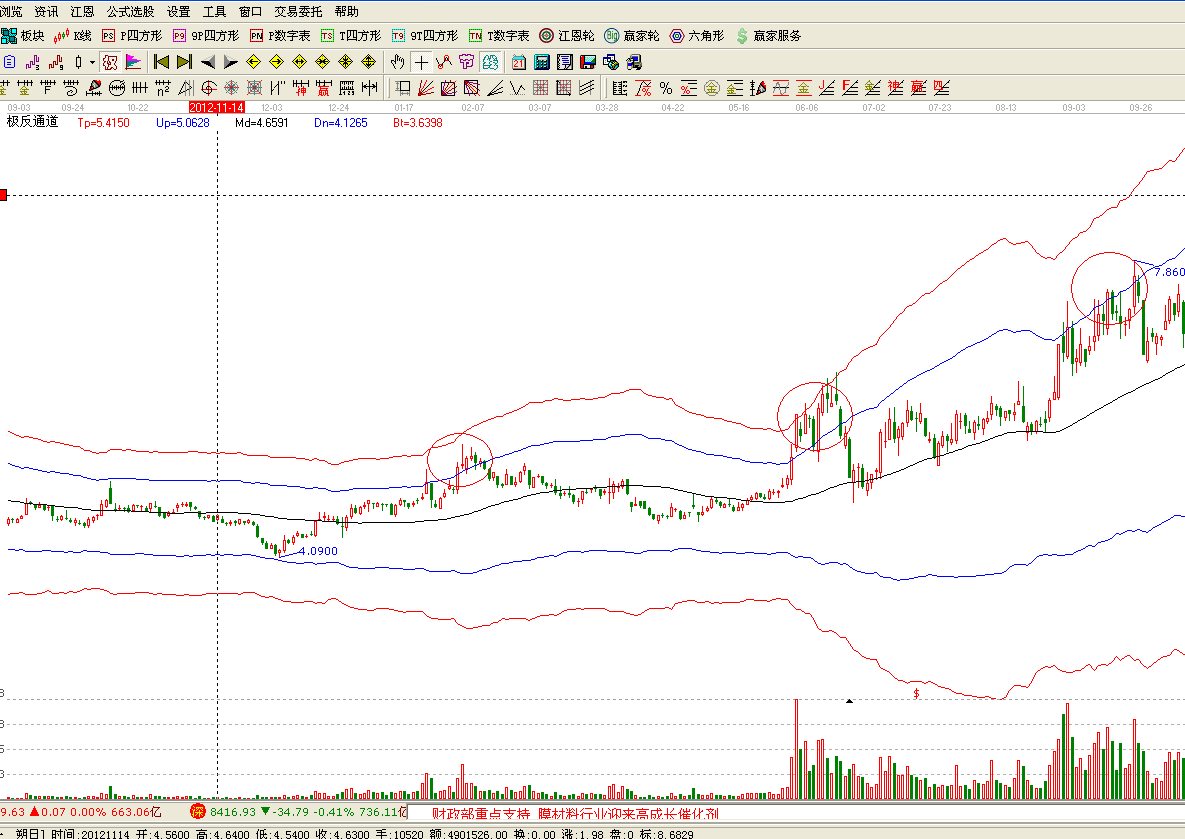Click the calculator icon in toolbar
The height and width of the screenshot is (839, 1185).
(541, 62)
